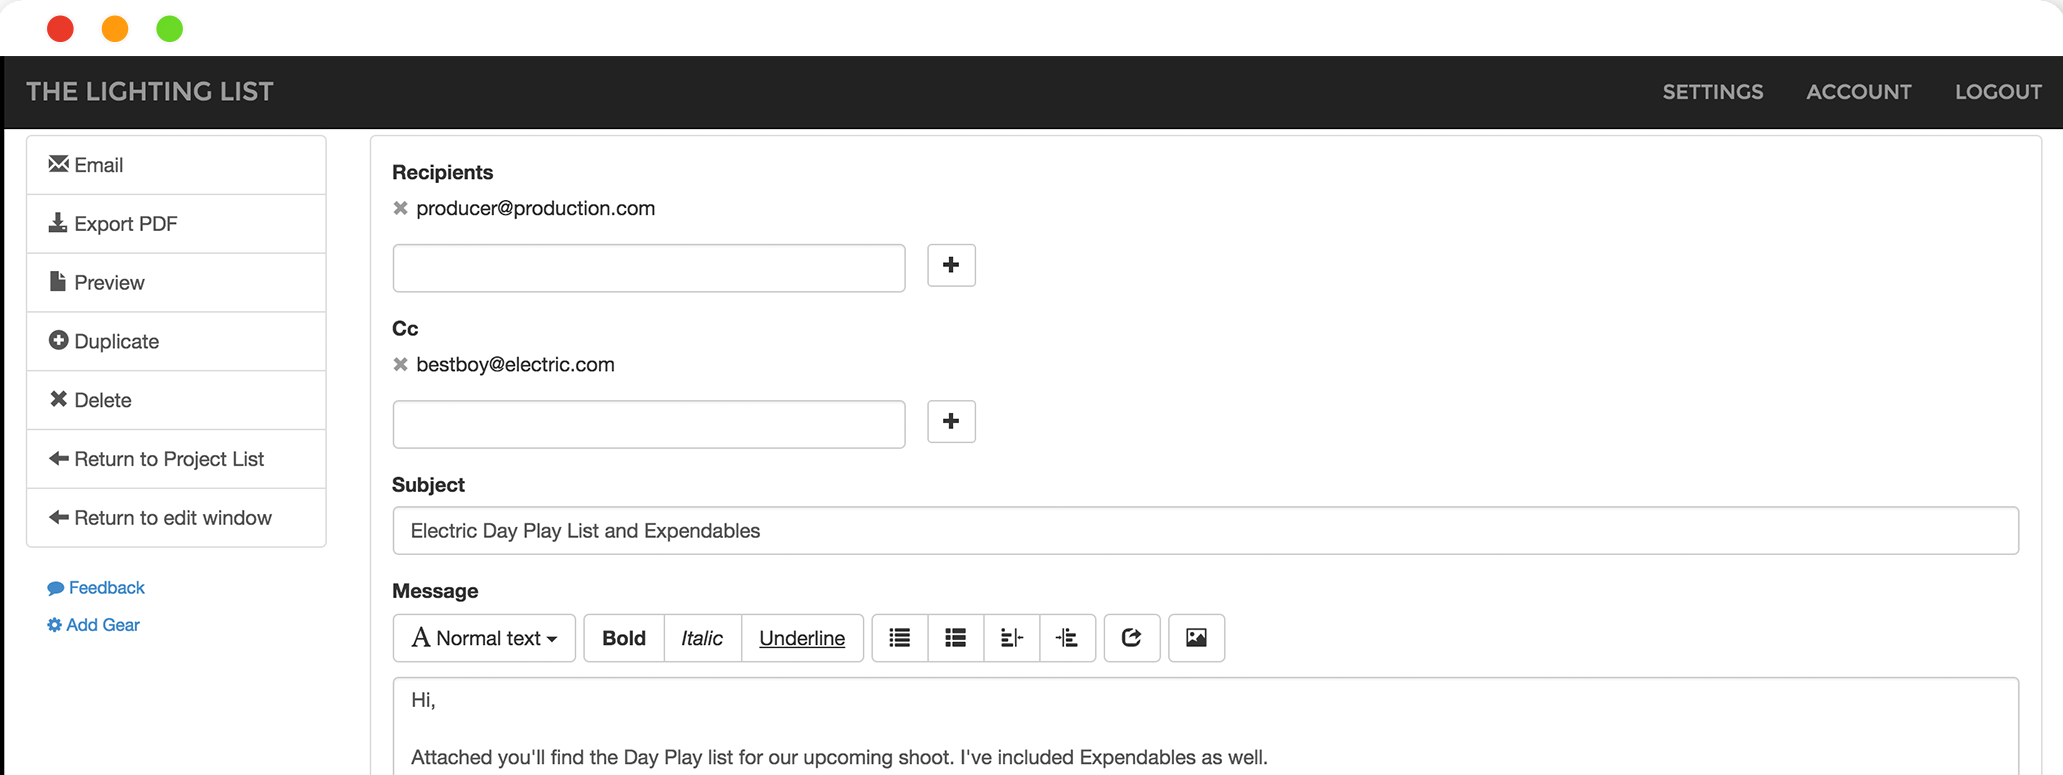This screenshot has height=775, width=2063.
Task: Focus the new recipient email field
Action: point(649,268)
